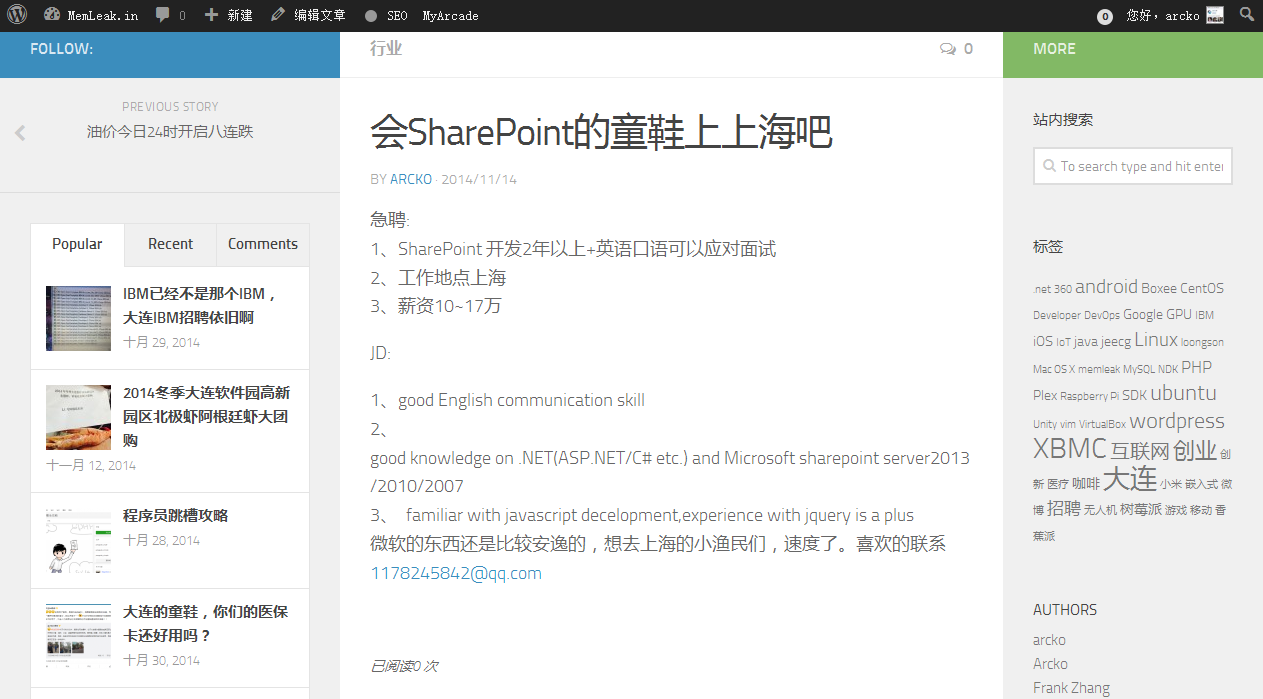Click the 咖啡 tag
Viewport: 1263px width, 699px height.
(1086, 483)
